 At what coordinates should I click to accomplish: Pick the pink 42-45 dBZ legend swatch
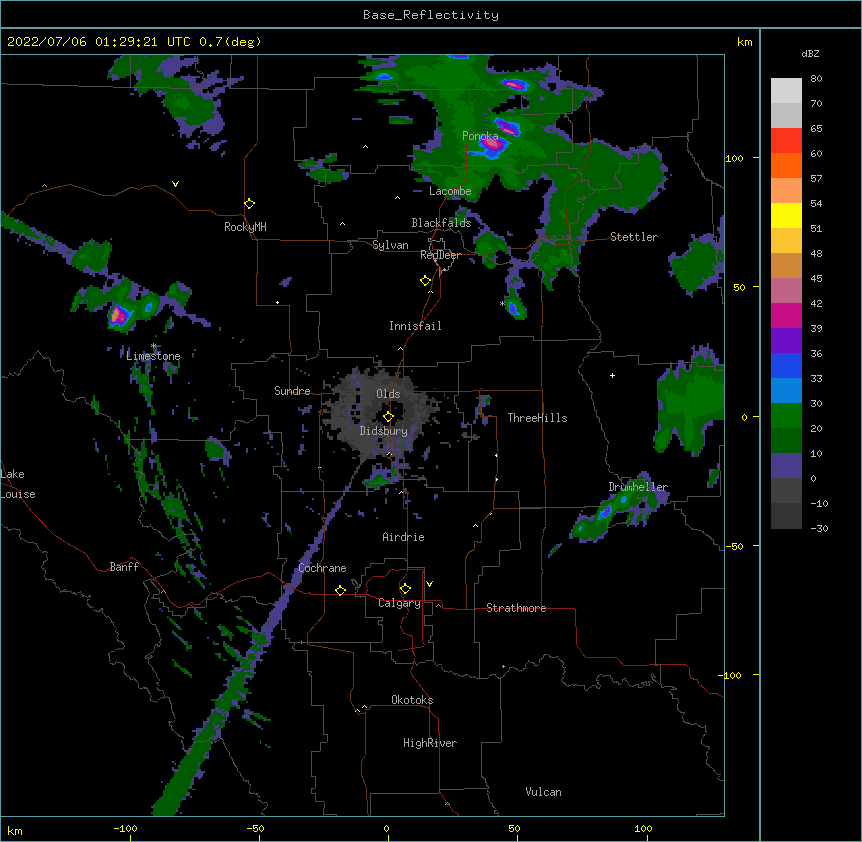coord(786,291)
